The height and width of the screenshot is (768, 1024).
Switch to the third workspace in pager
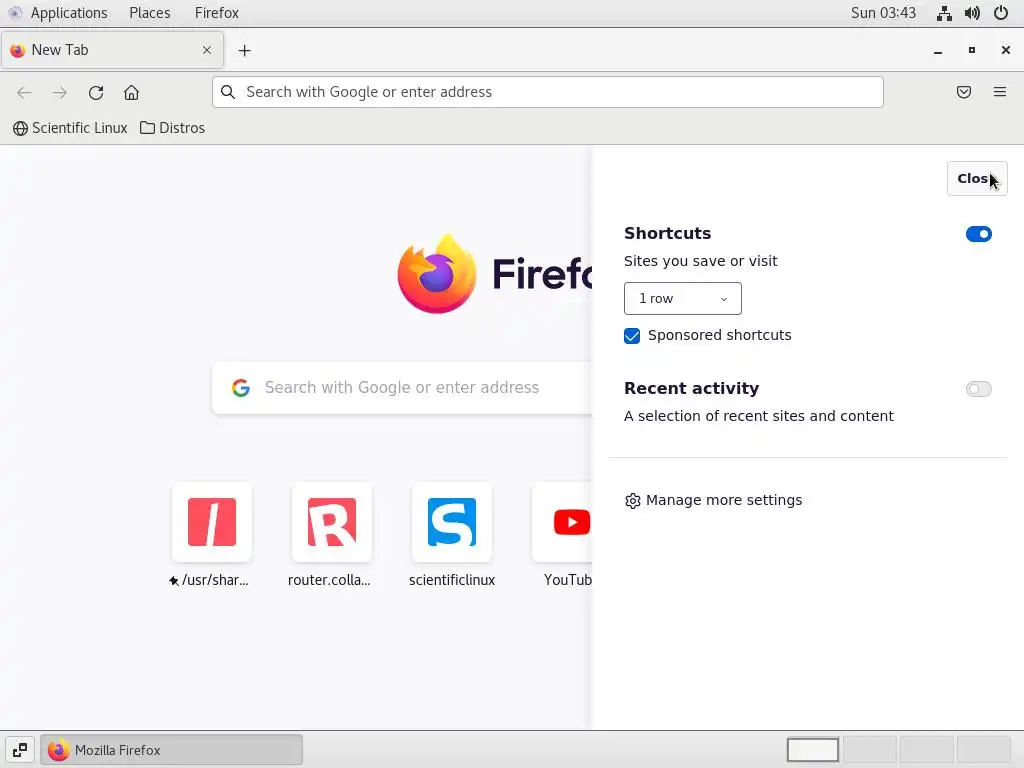(x=927, y=750)
